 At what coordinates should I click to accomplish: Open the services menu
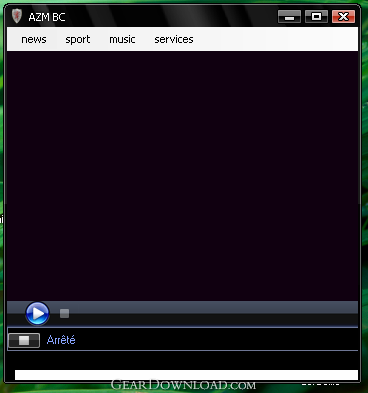174,39
